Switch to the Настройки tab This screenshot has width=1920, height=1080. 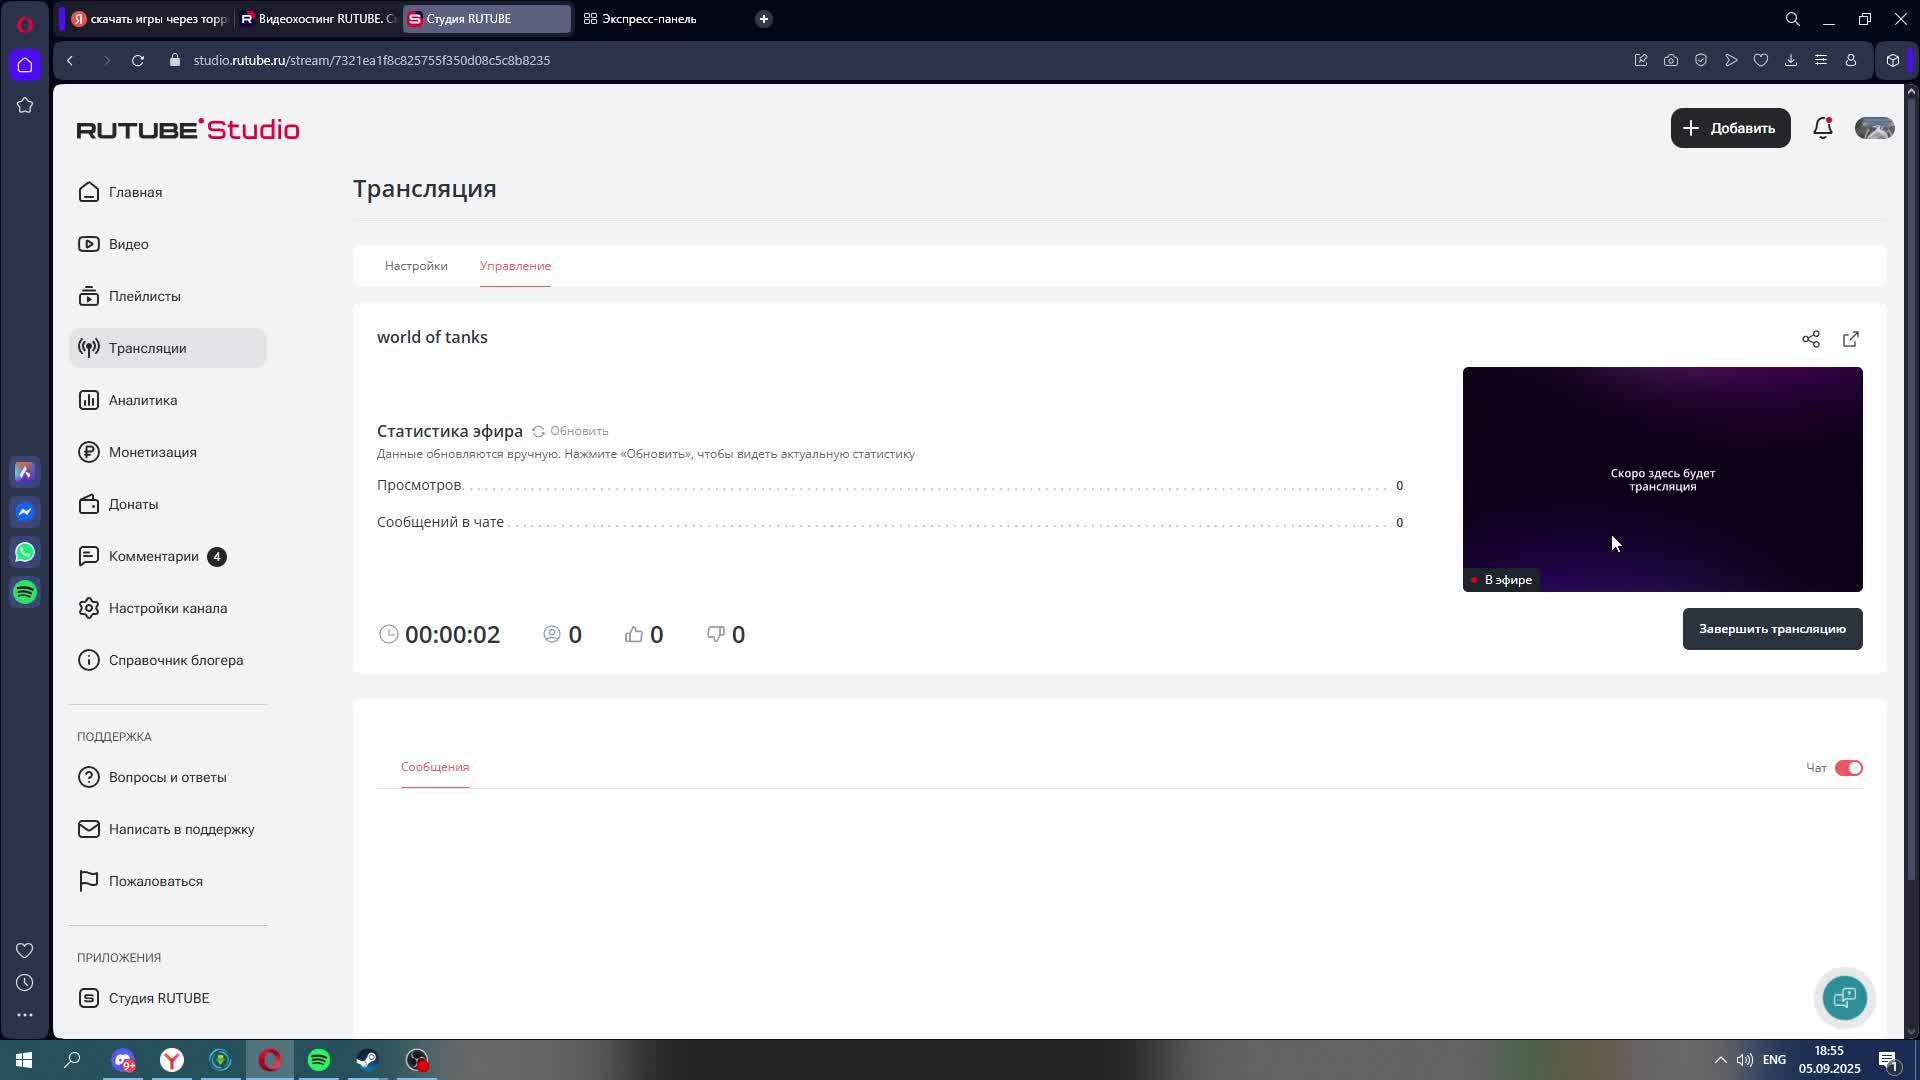pos(416,266)
